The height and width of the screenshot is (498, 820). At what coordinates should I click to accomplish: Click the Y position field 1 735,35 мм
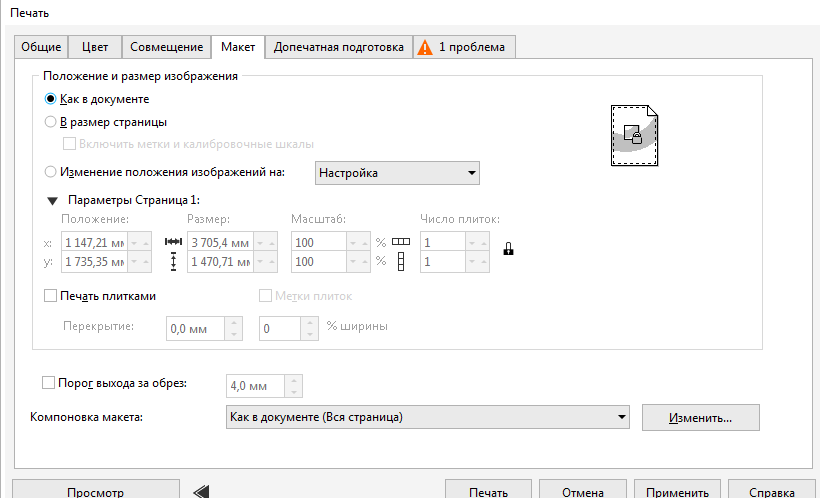click(95, 262)
